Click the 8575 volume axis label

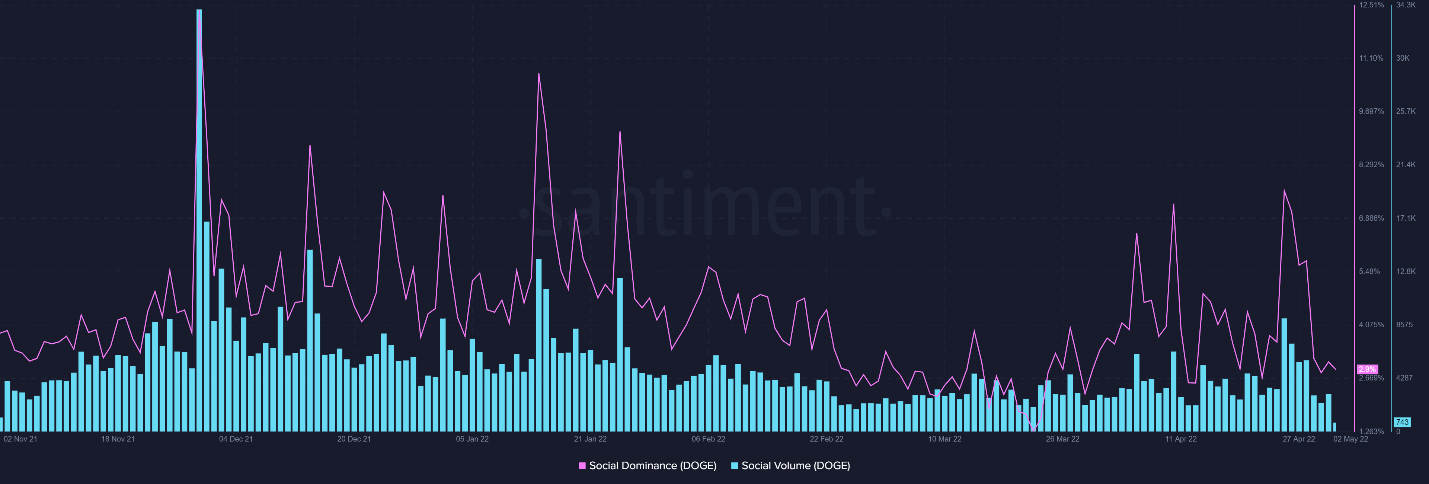[1404, 325]
